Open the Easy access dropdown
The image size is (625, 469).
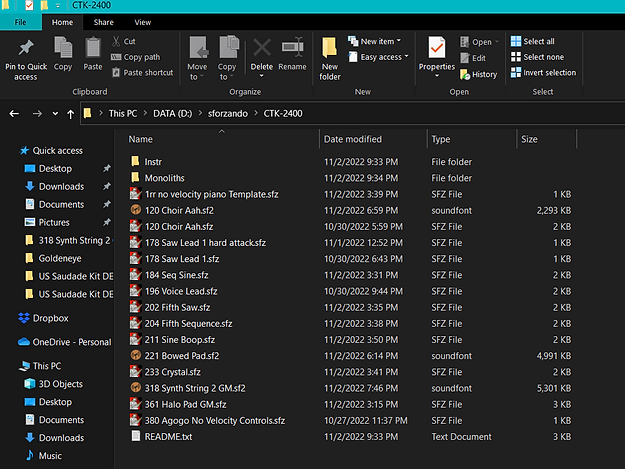click(x=379, y=57)
